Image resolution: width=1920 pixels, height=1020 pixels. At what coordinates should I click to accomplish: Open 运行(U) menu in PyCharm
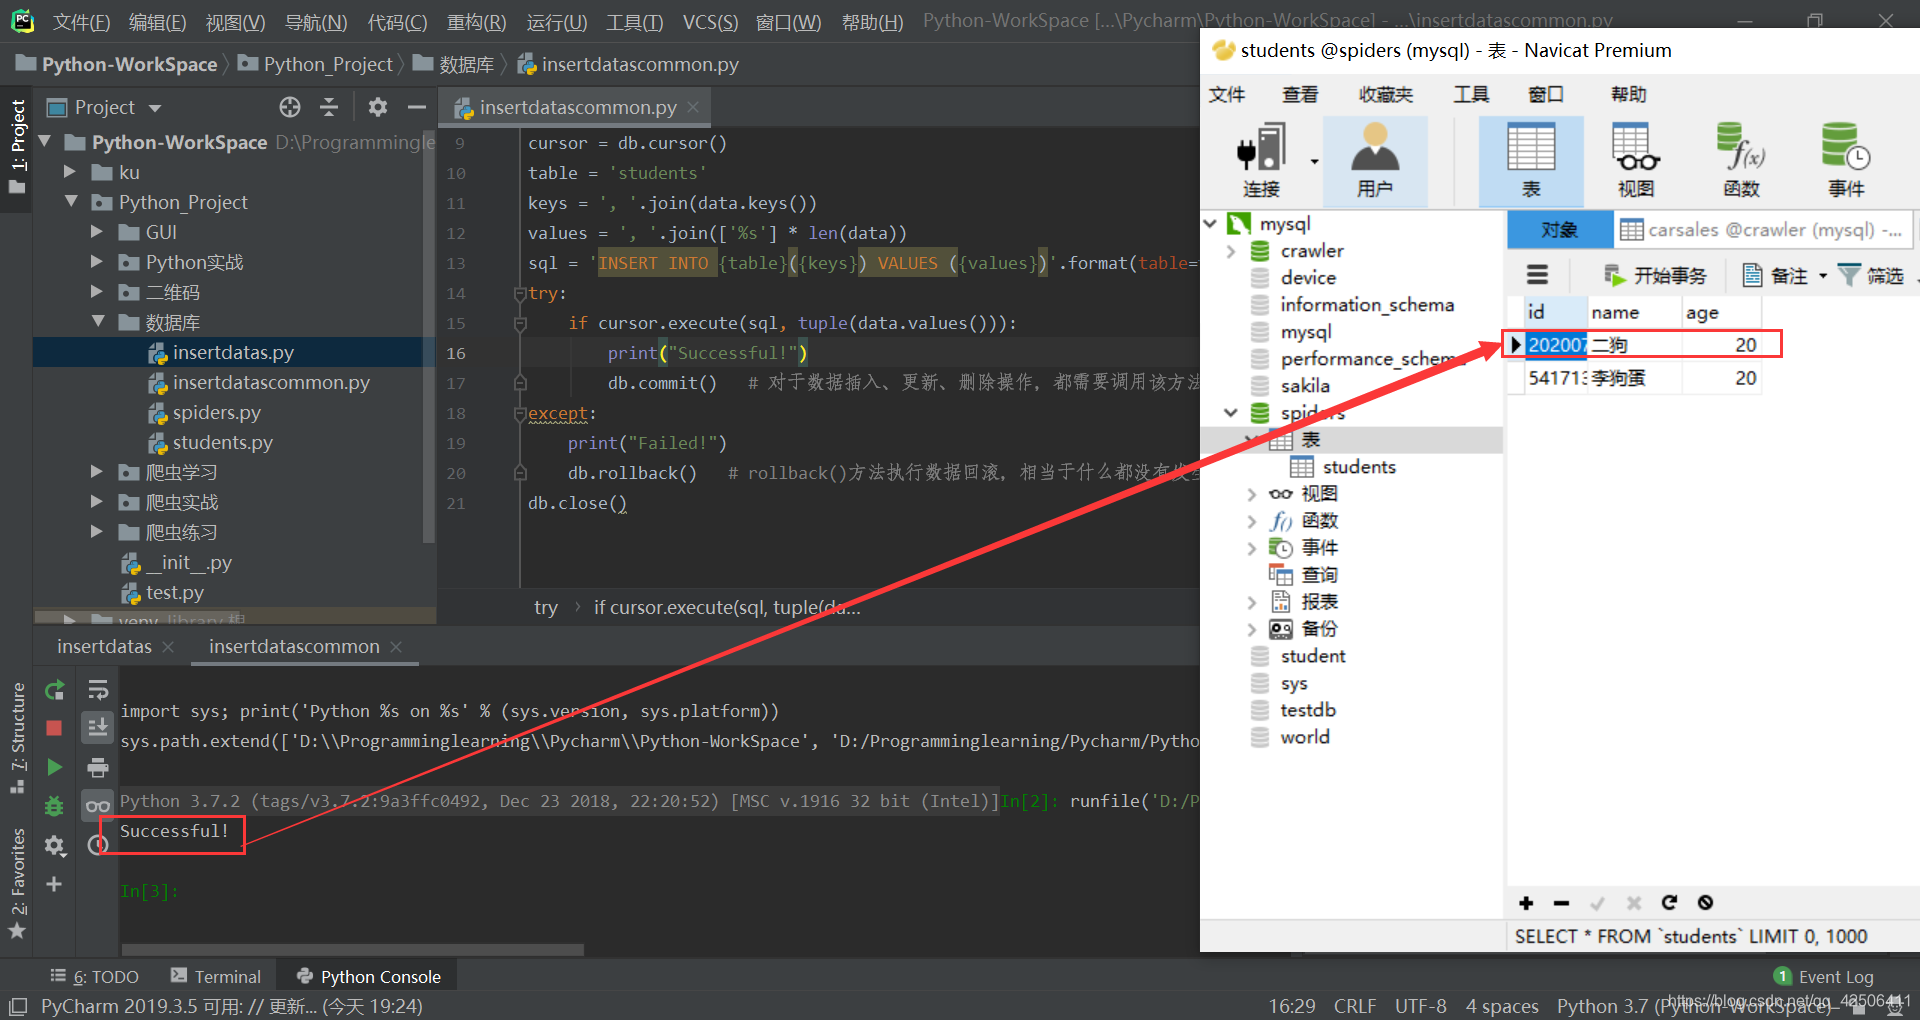(x=557, y=22)
